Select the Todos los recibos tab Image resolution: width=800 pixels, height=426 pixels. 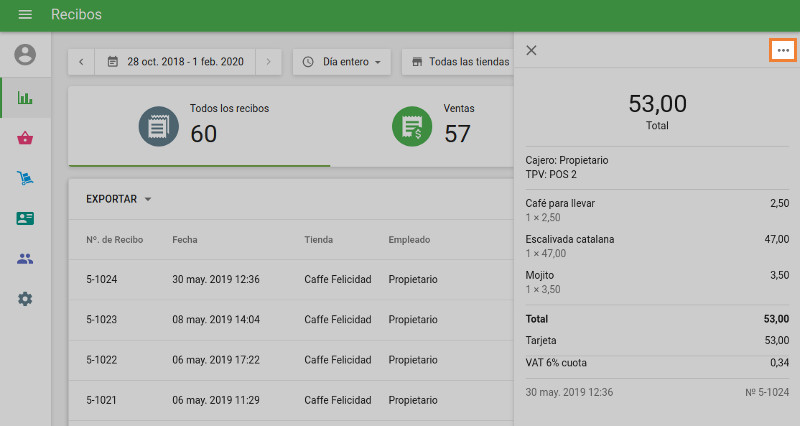click(199, 126)
